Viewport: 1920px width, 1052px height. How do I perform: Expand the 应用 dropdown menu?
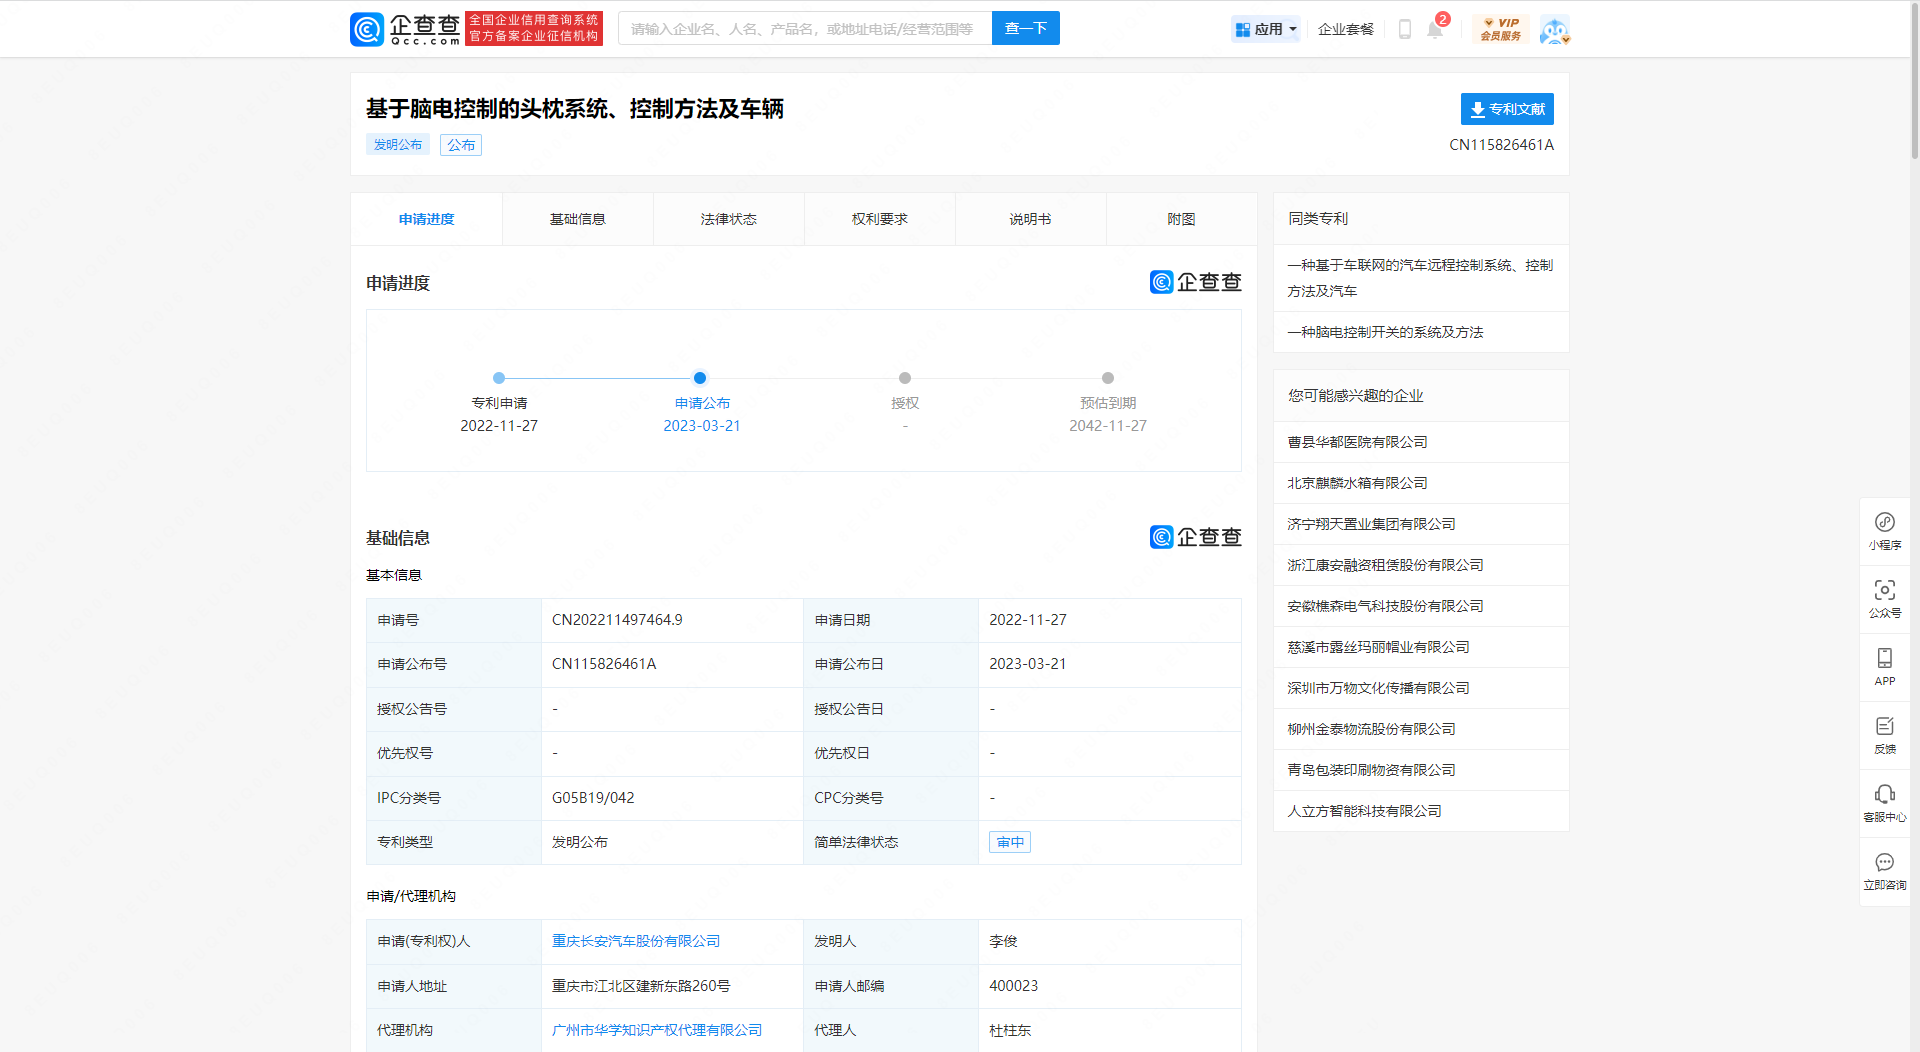pos(1265,29)
